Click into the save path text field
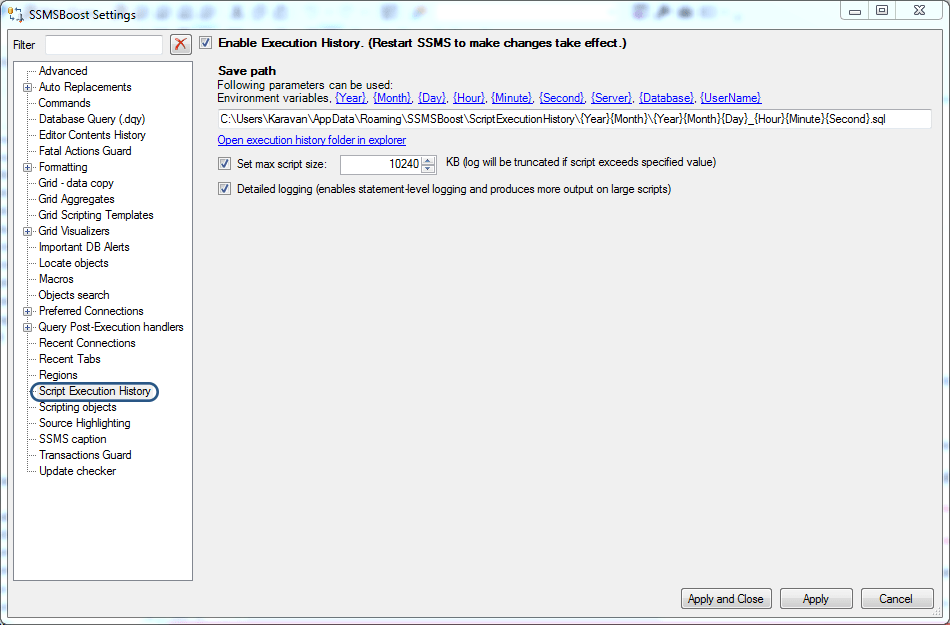Screen dimensions: 950x625 click(574, 119)
